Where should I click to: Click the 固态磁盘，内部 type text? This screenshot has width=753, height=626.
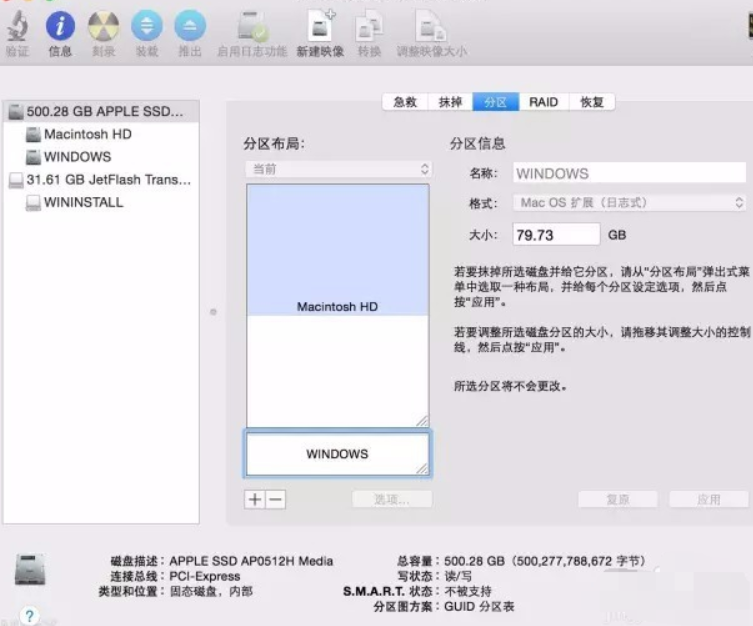(211, 591)
